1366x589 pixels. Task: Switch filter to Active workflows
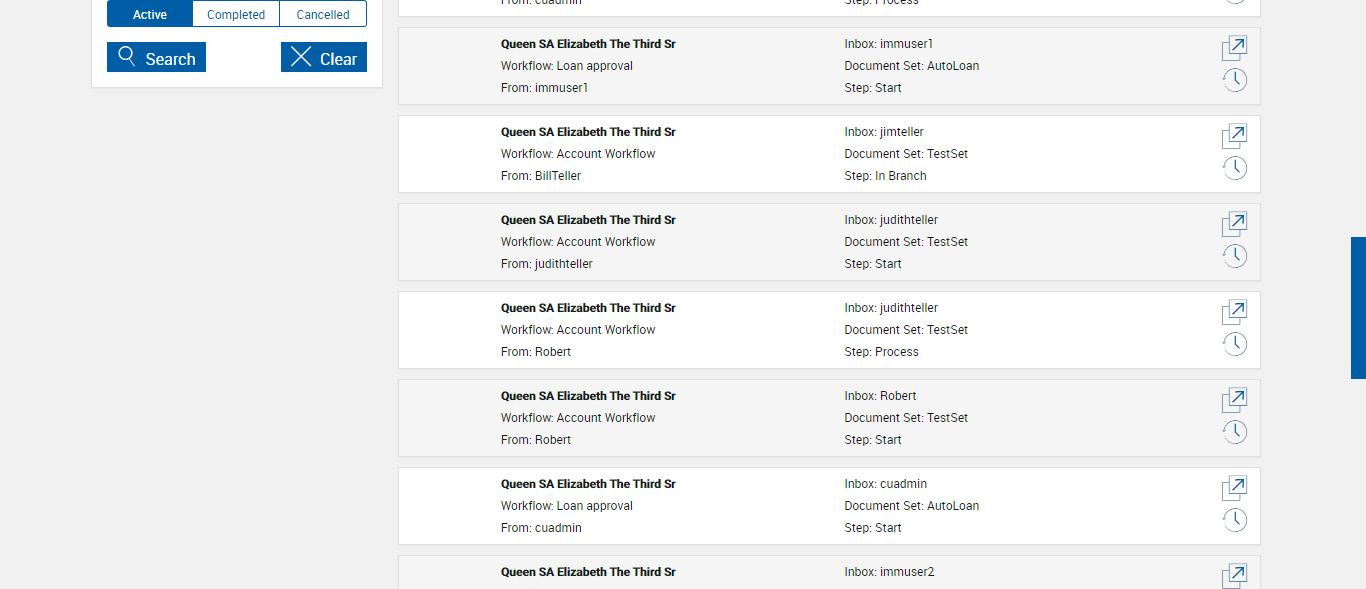150,15
